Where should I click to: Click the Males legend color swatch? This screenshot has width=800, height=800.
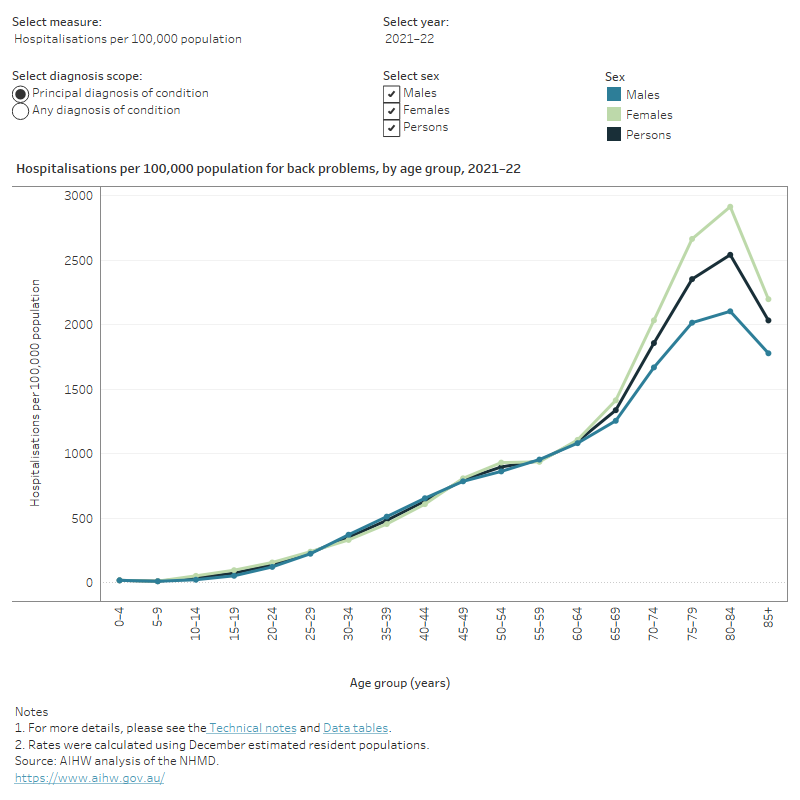click(613, 95)
